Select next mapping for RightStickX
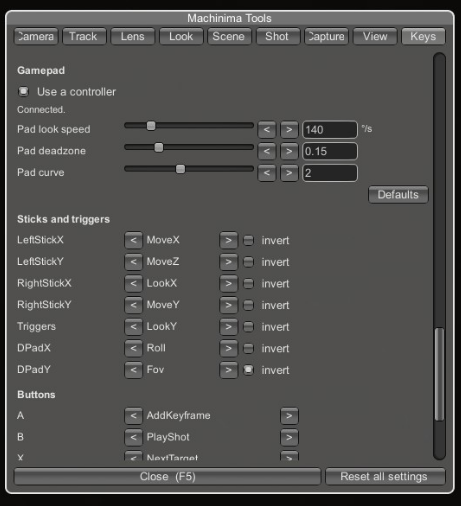This screenshot has width=461, height=506. [x=228, y=284]
